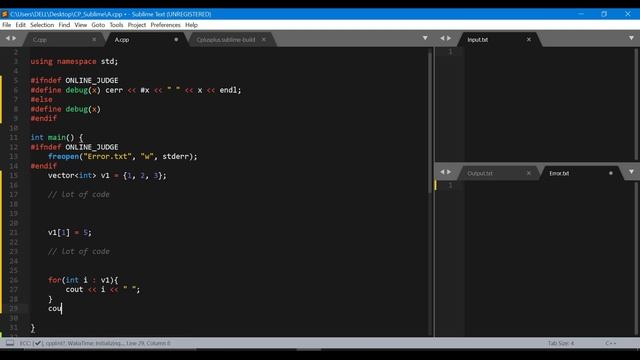
Task: Click the panel switcher icon in the status bar
Action: coord(10,343)
